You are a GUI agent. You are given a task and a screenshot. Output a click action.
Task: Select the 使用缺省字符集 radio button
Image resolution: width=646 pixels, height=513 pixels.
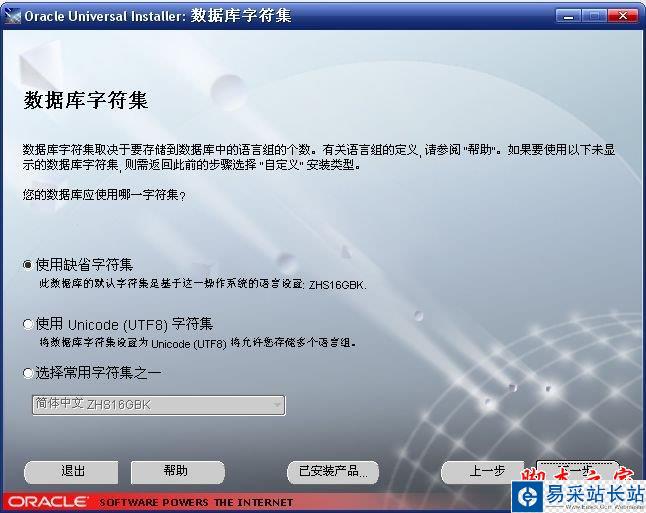[28, 265]
